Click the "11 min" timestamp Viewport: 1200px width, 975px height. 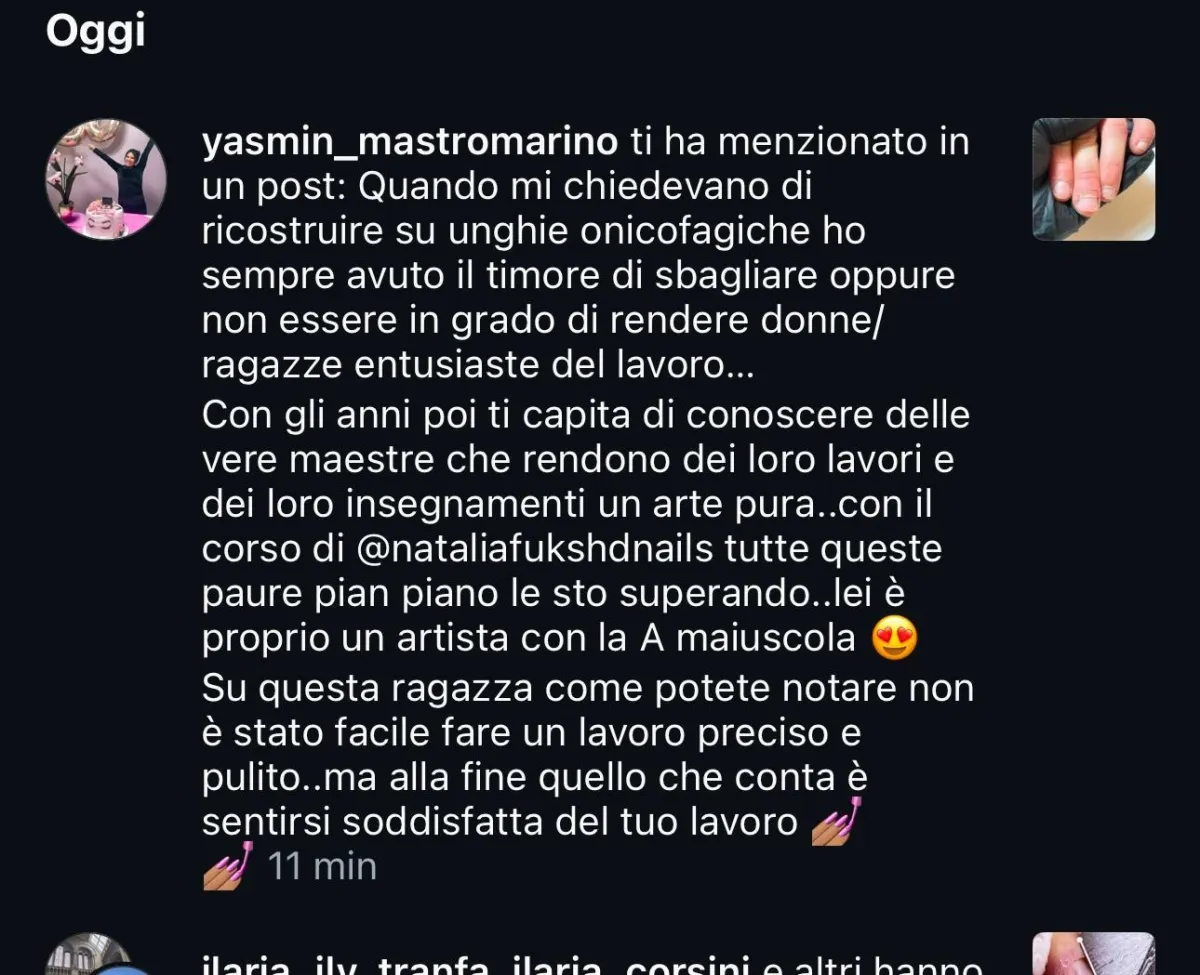tap(322, 866)
